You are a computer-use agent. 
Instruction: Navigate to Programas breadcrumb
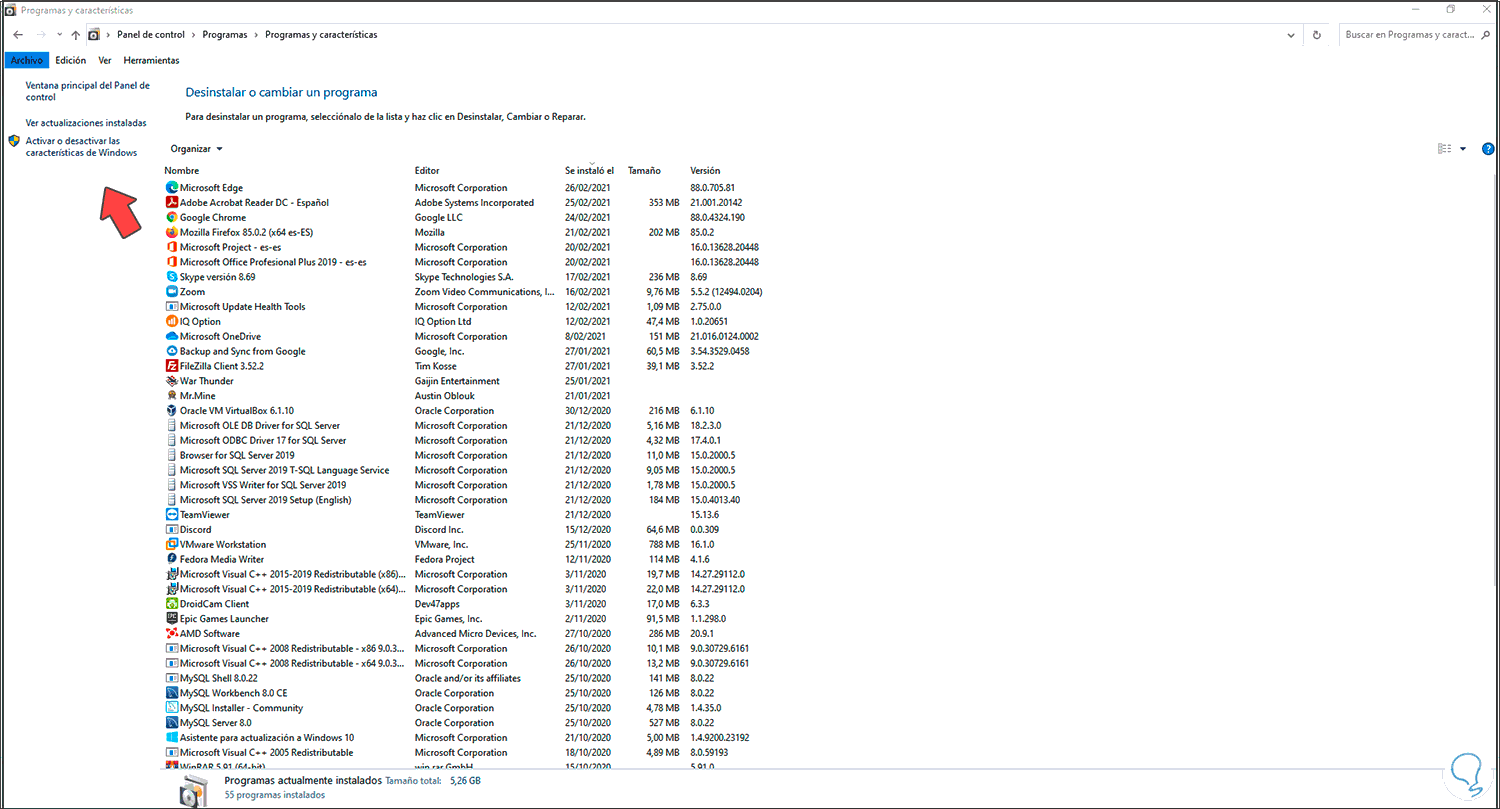tap(225, 35)
